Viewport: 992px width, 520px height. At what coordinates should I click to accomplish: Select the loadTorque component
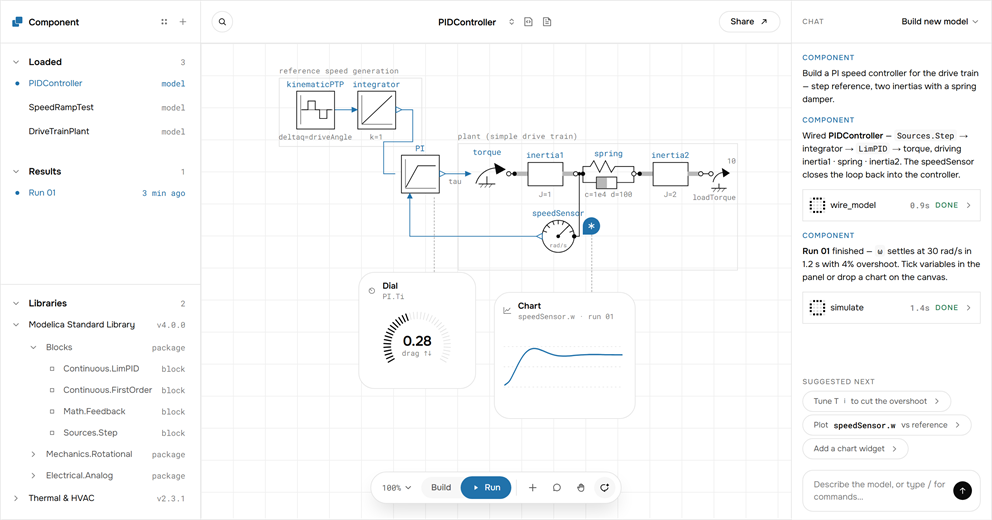point(719,179)
